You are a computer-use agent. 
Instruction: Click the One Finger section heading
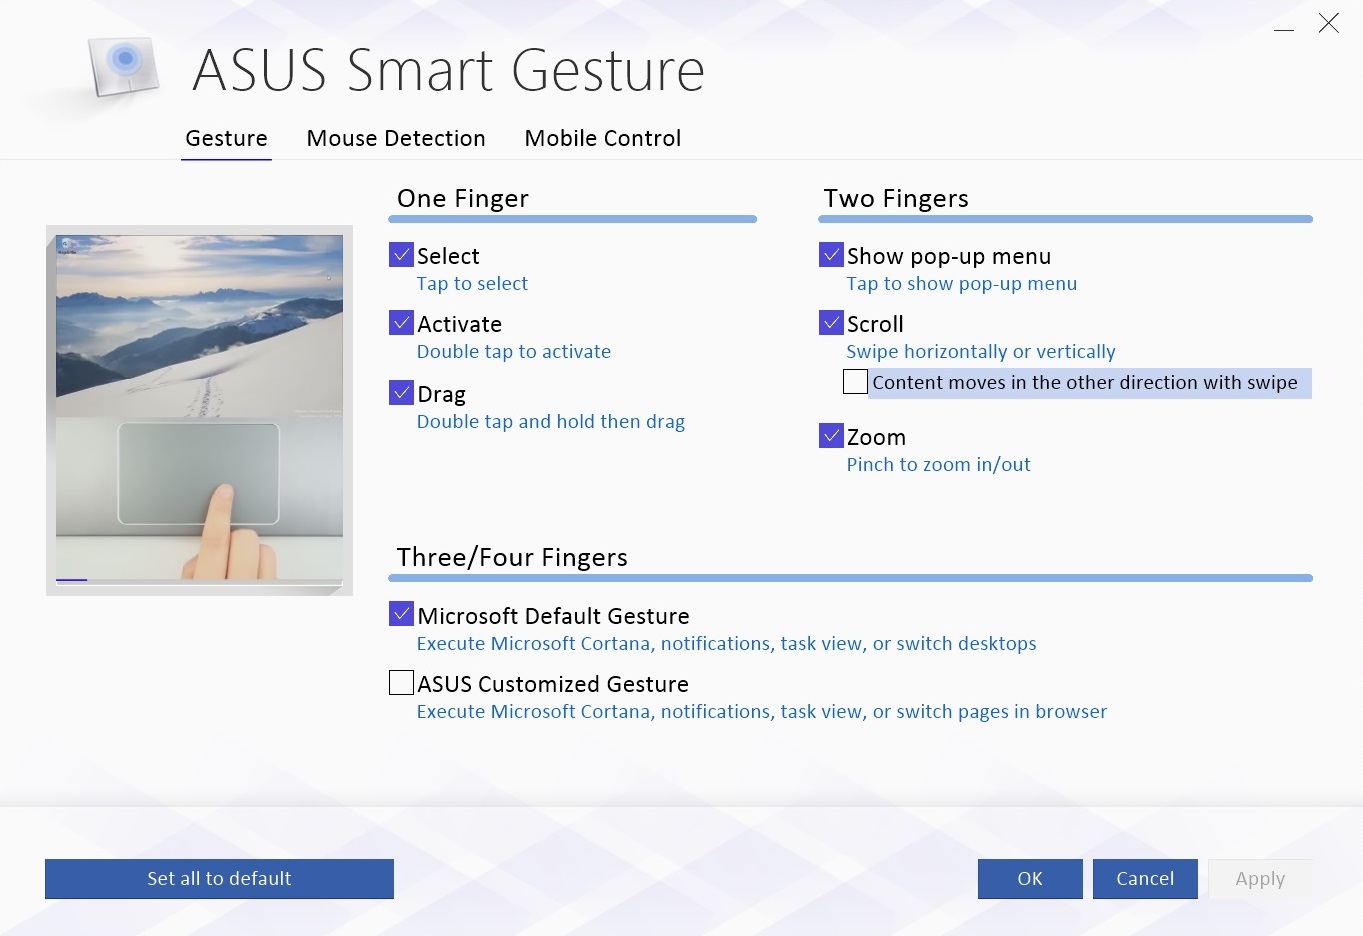[463, 198]
